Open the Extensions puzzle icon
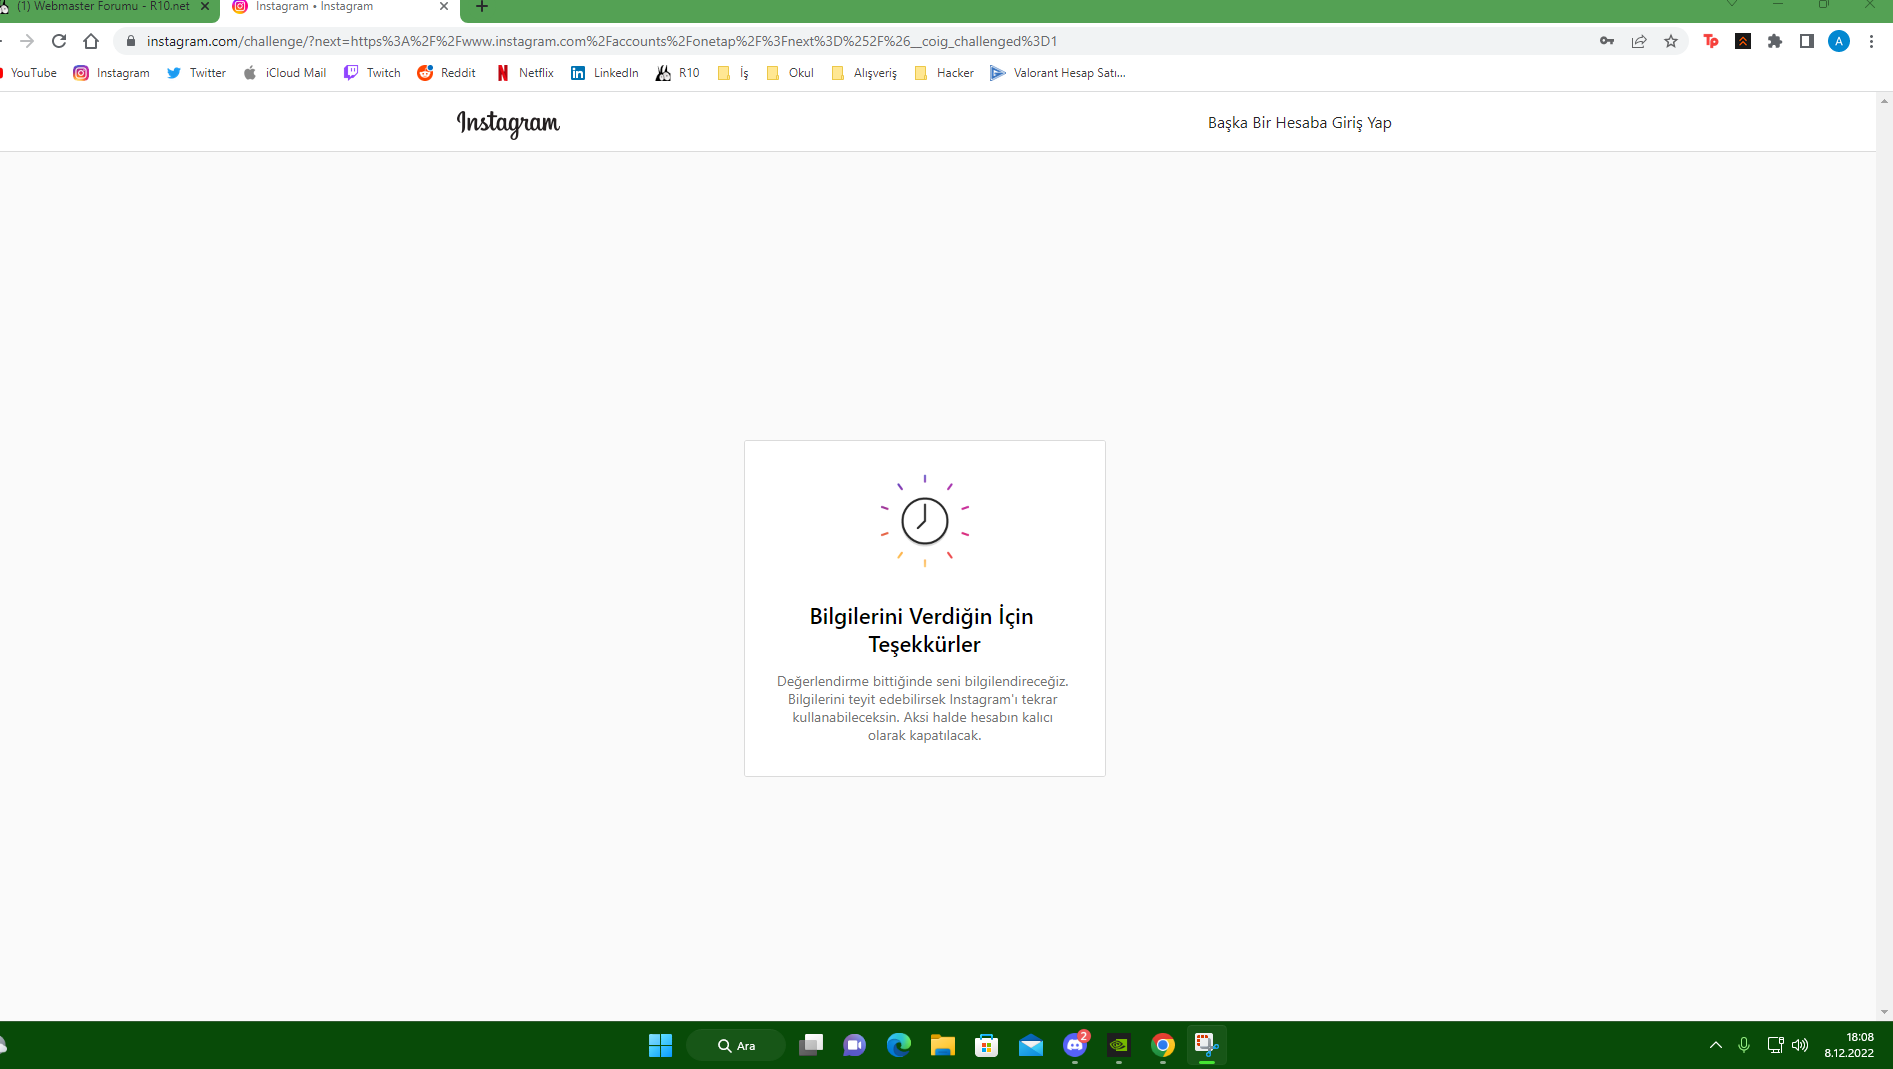 pos(1775,41)
